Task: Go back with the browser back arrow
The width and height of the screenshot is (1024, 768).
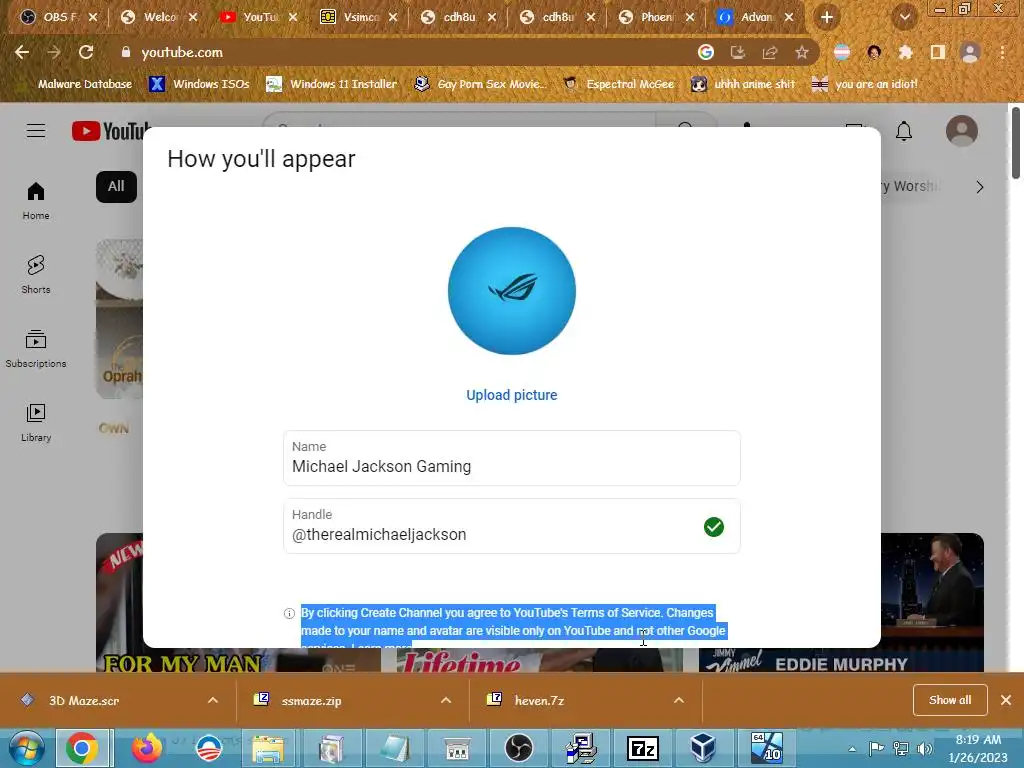Action: [x=22, y=52]
